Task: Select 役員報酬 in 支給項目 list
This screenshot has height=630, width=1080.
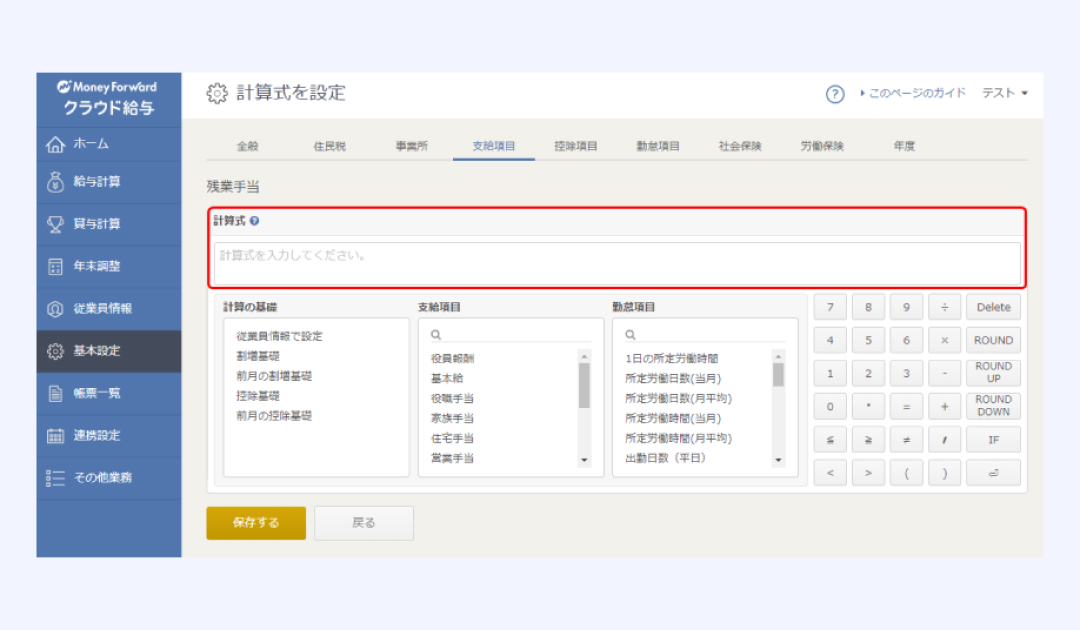Action: 452,358
